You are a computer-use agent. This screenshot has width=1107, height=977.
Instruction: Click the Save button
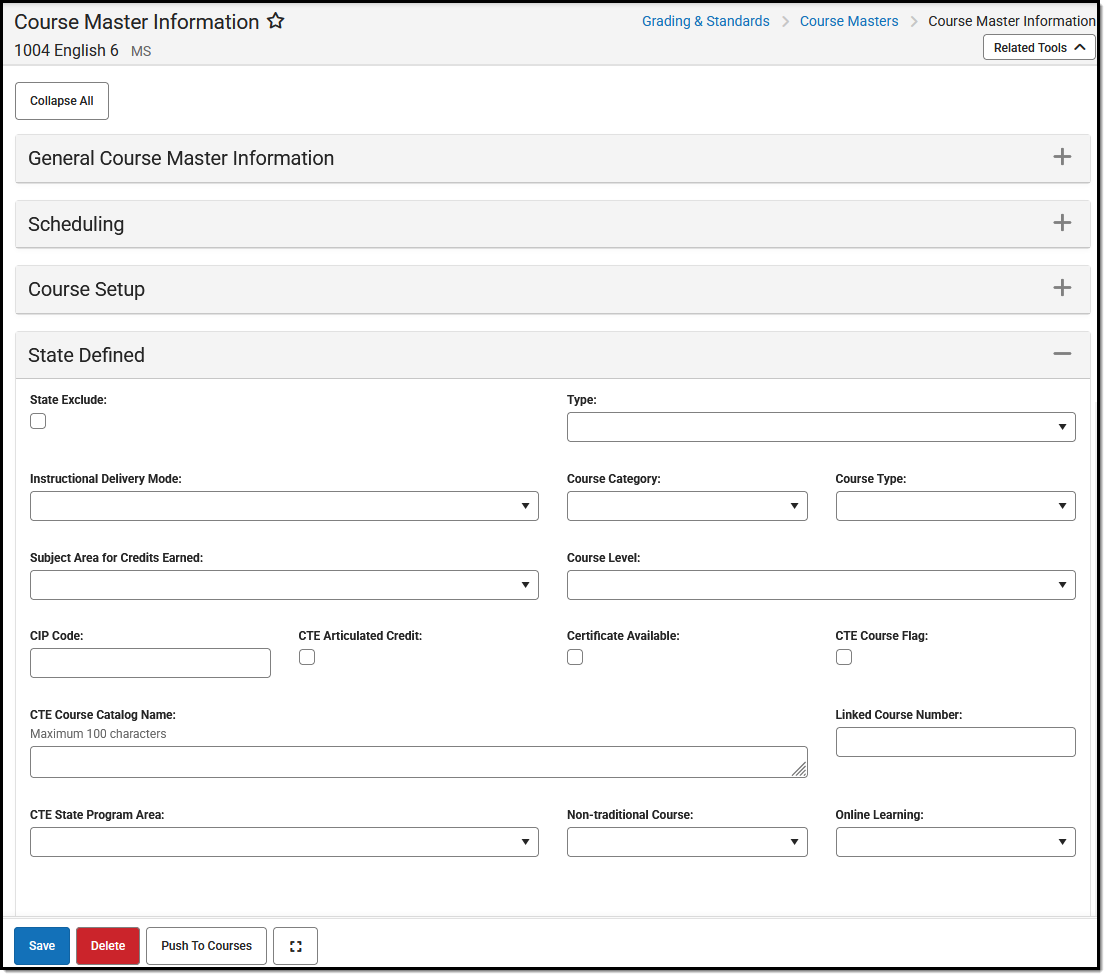41,945
